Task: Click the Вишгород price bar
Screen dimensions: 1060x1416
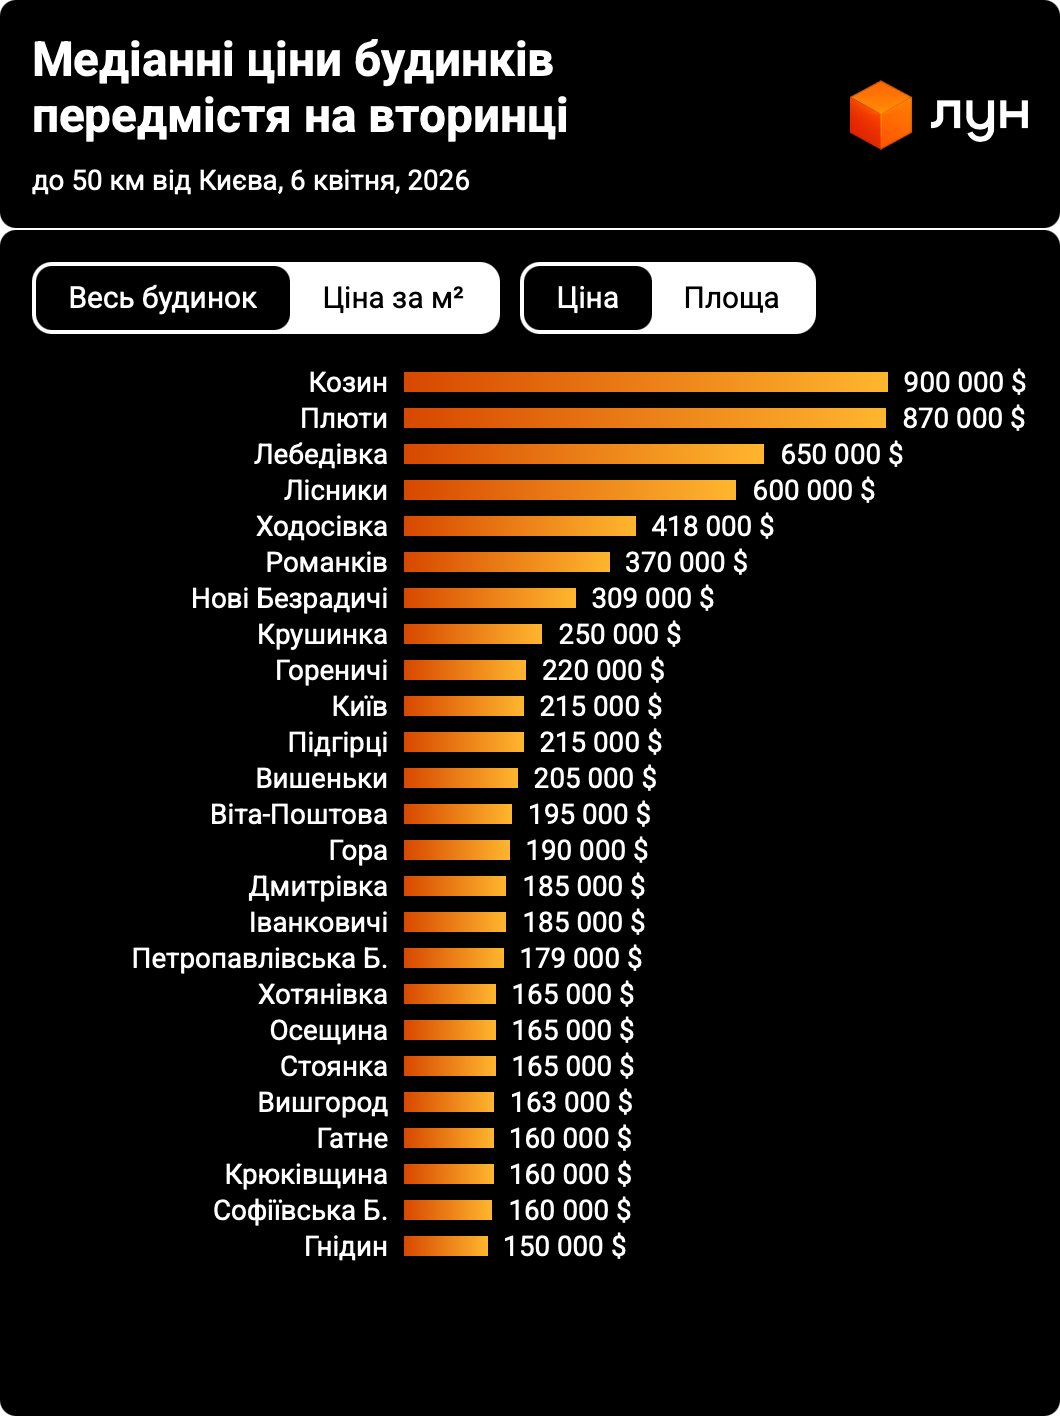Action: [x=448, y=1102]
